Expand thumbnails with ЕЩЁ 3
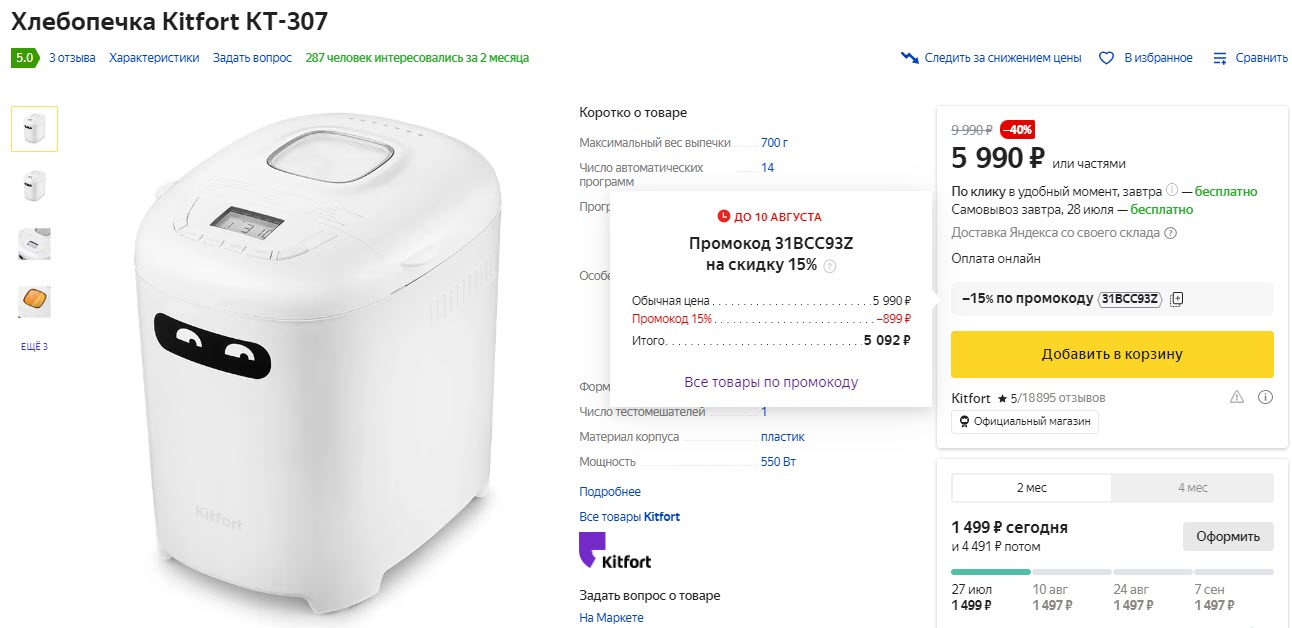This screenshot has width=1292, height=628. click(x=34, y=347)
